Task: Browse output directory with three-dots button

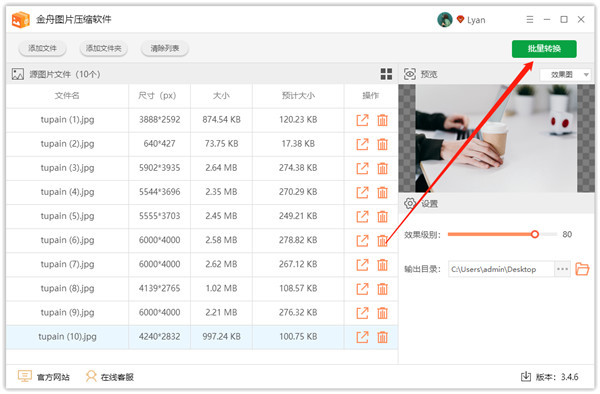Action: [562, 269]
